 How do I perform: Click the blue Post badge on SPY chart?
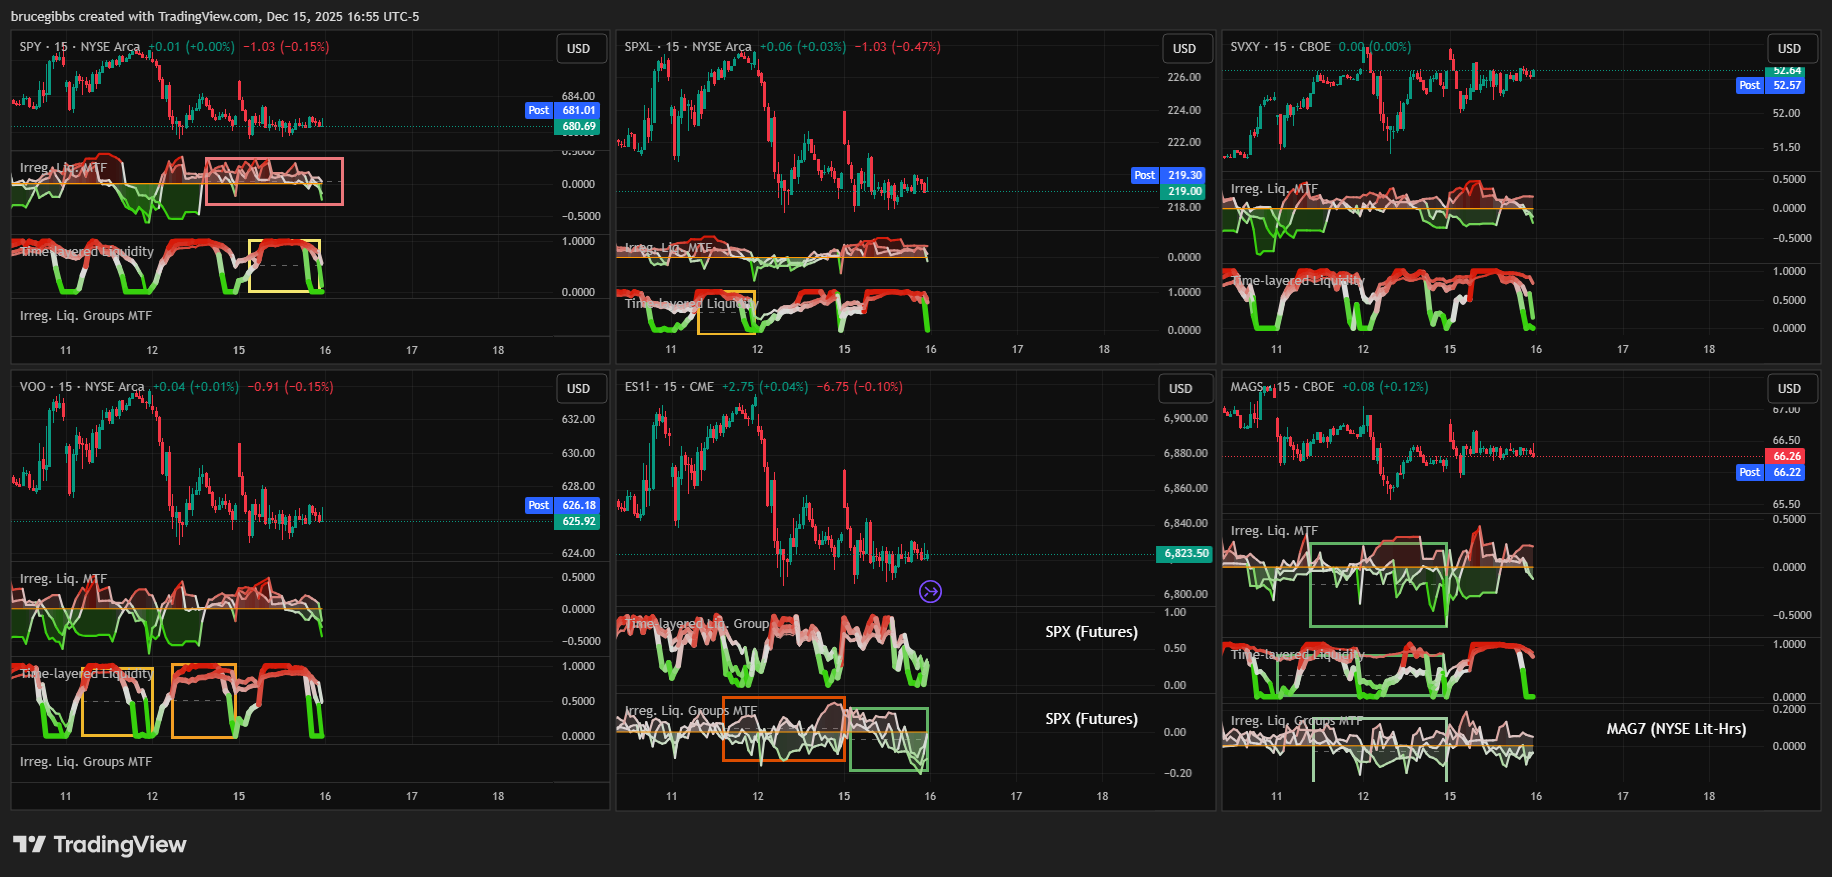click(539, 111)
